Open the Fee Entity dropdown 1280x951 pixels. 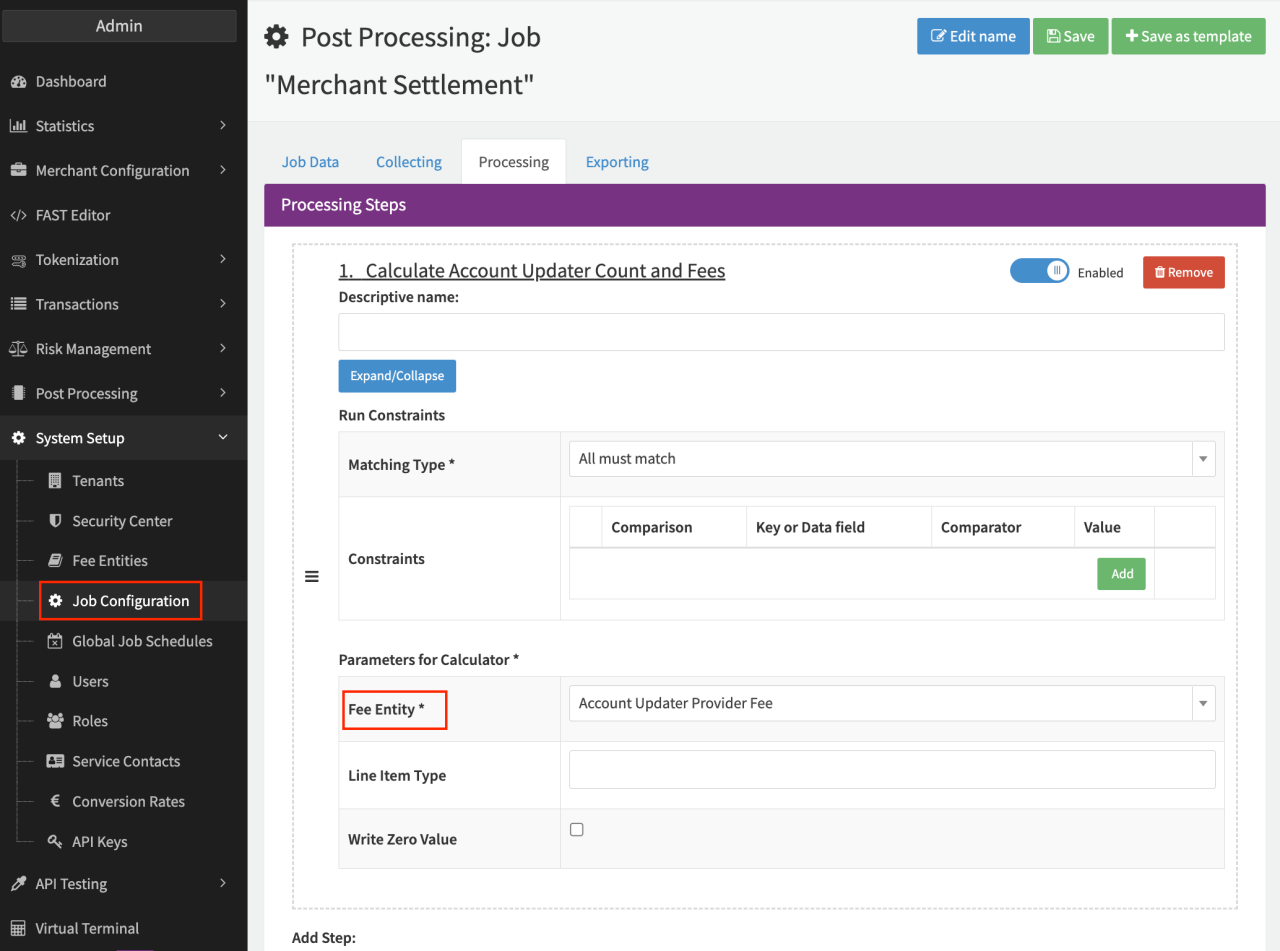point(891,704)
